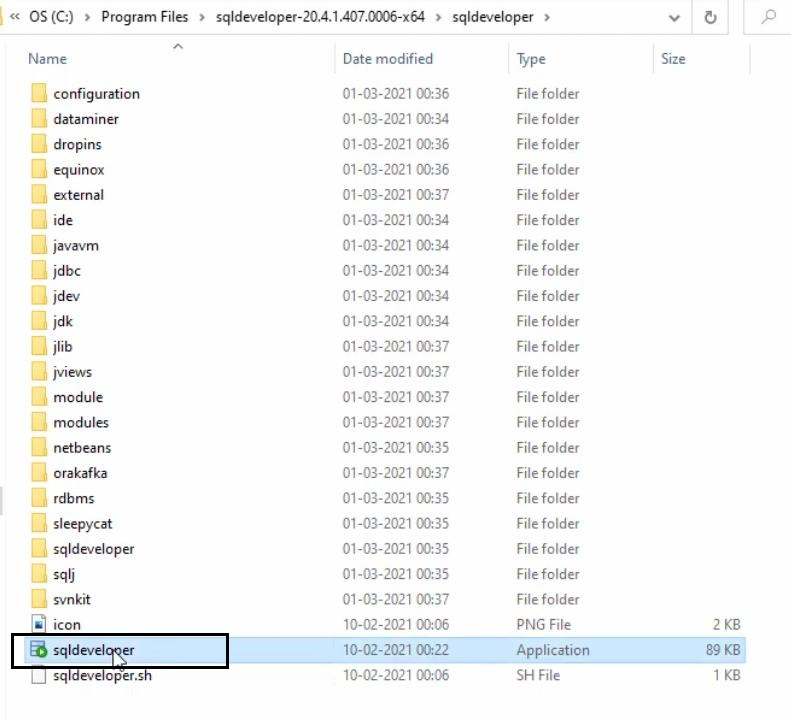This screenshot has width=791, height=720.
Task: Select the sqldeveloper.sh file name
Action: 102,676
